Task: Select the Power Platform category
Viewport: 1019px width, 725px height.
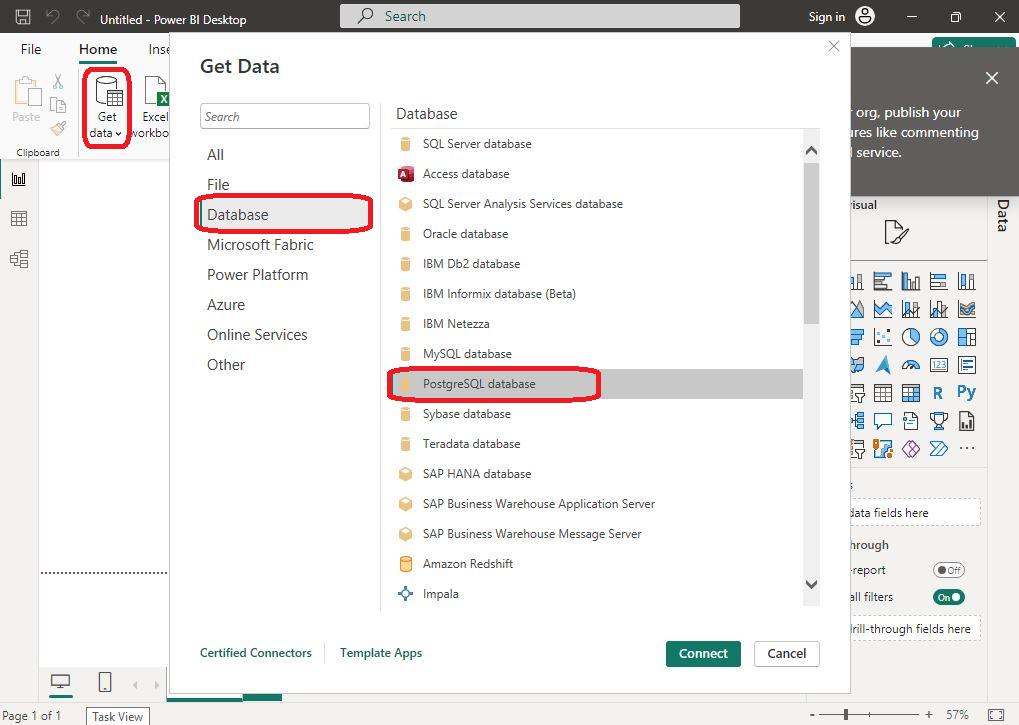Action: (257, 275)
